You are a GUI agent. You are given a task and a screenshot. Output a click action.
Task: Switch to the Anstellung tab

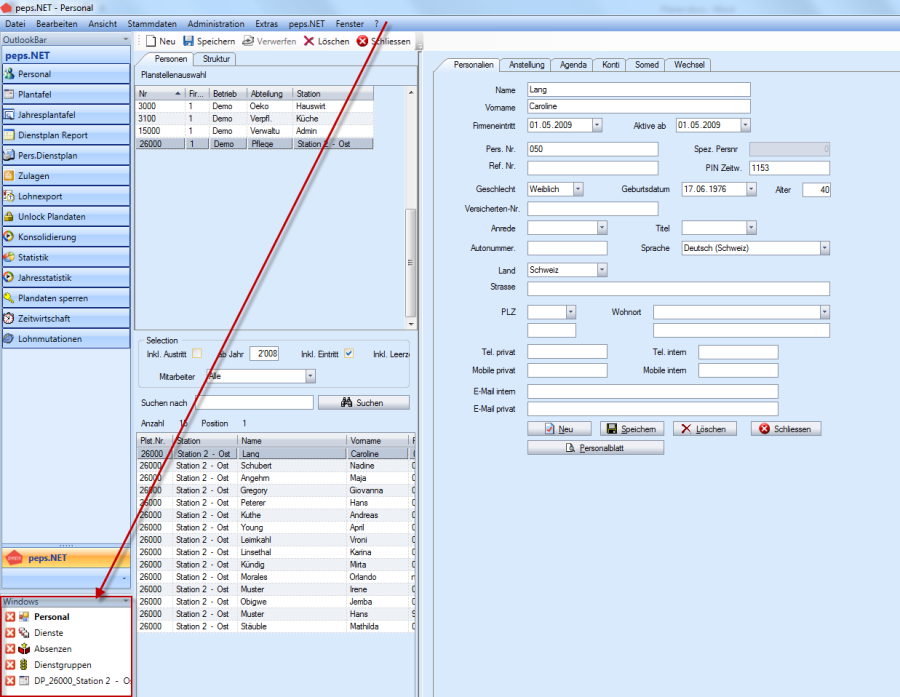pyautogui.click(x=526, y=65)
